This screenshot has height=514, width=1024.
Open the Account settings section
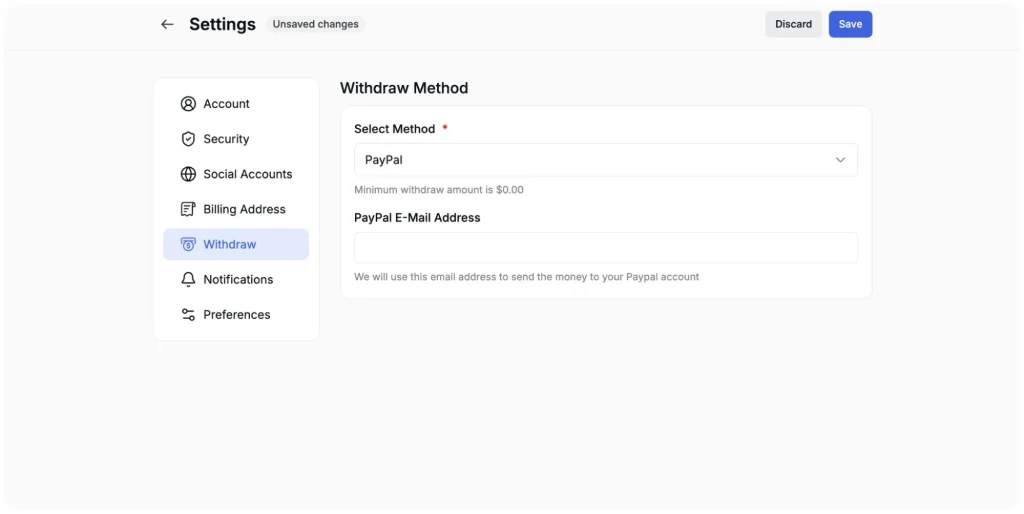(236, 104)
